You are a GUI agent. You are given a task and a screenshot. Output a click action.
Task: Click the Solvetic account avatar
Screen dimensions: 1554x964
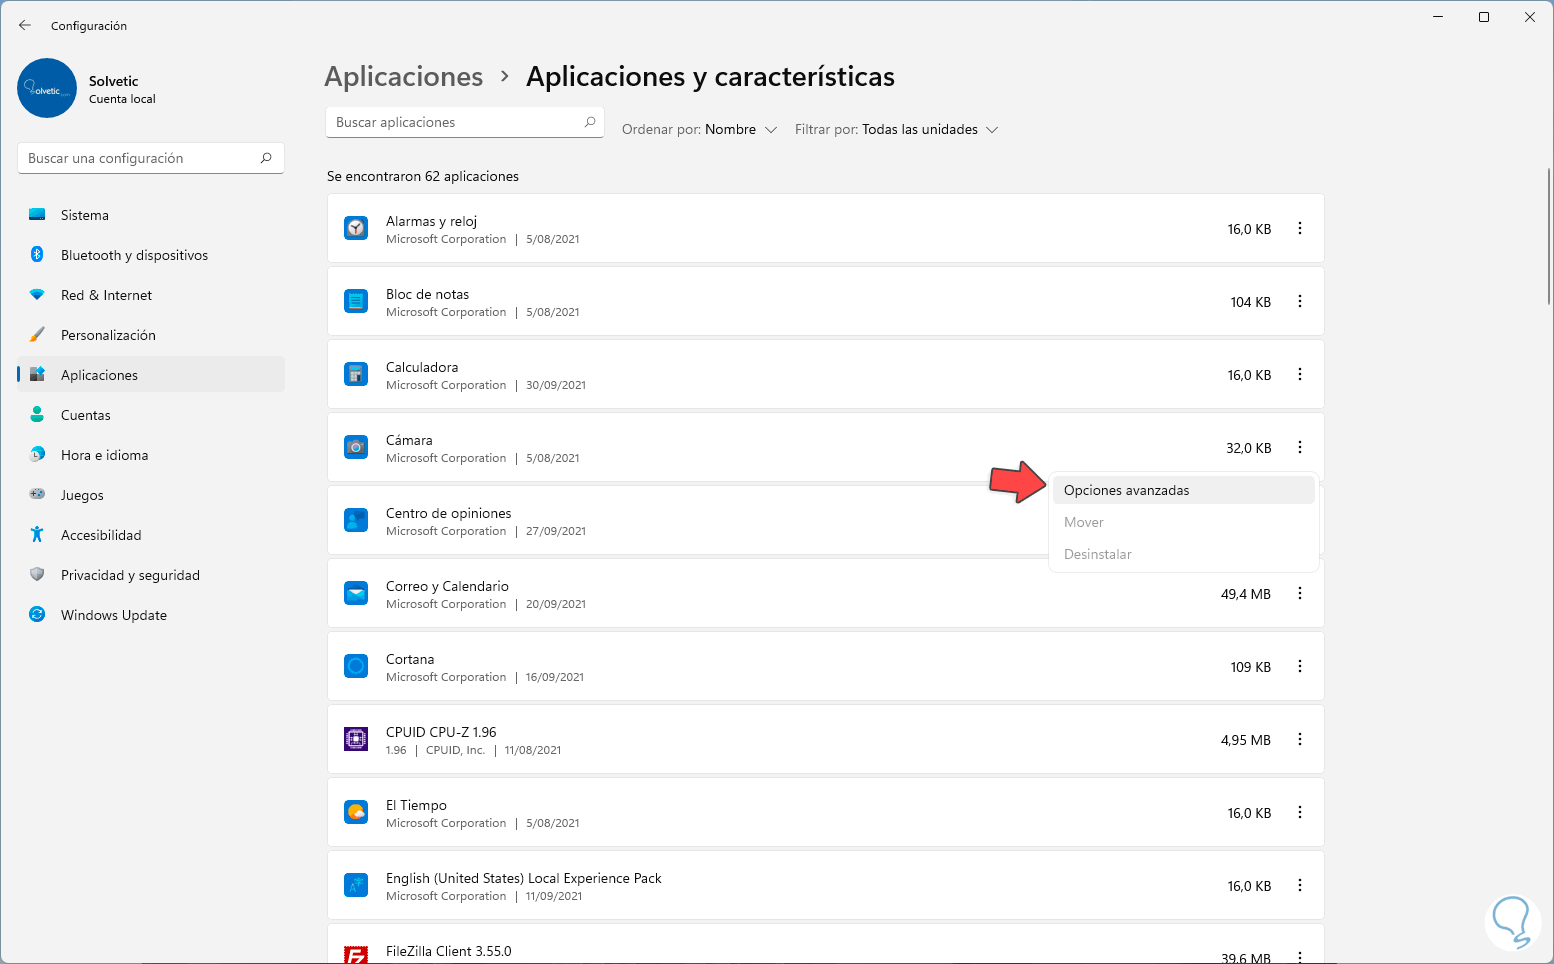click(x=47, y=88)
